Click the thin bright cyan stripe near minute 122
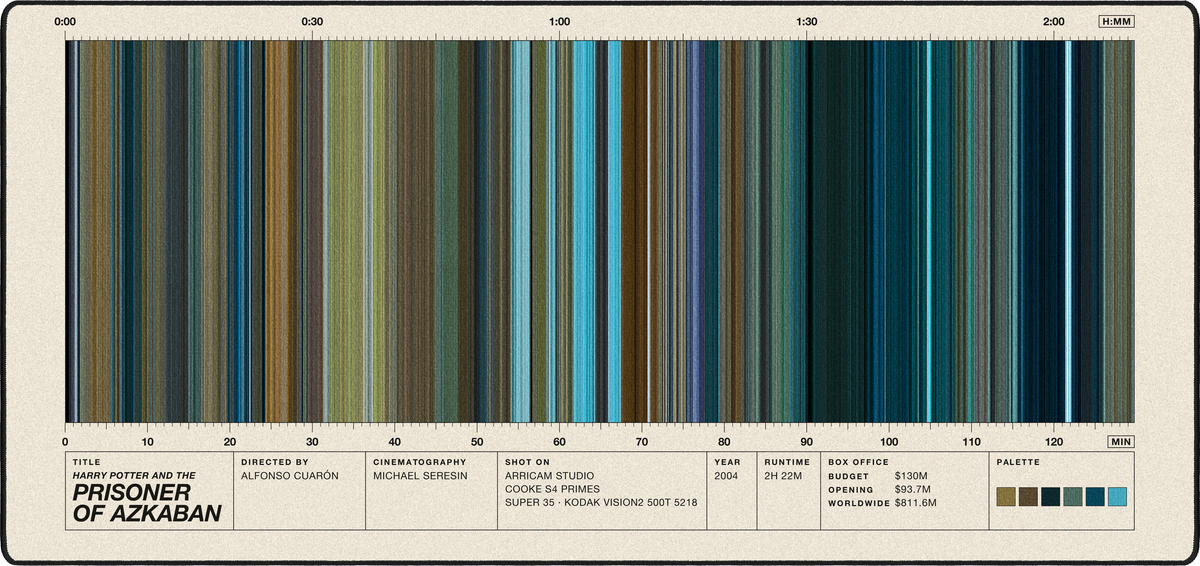 click(1069, 231)
